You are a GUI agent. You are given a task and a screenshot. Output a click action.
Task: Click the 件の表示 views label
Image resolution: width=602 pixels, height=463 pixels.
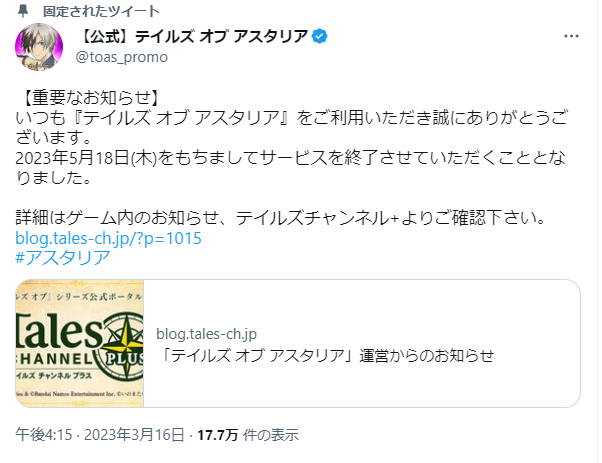click(273, 435)
